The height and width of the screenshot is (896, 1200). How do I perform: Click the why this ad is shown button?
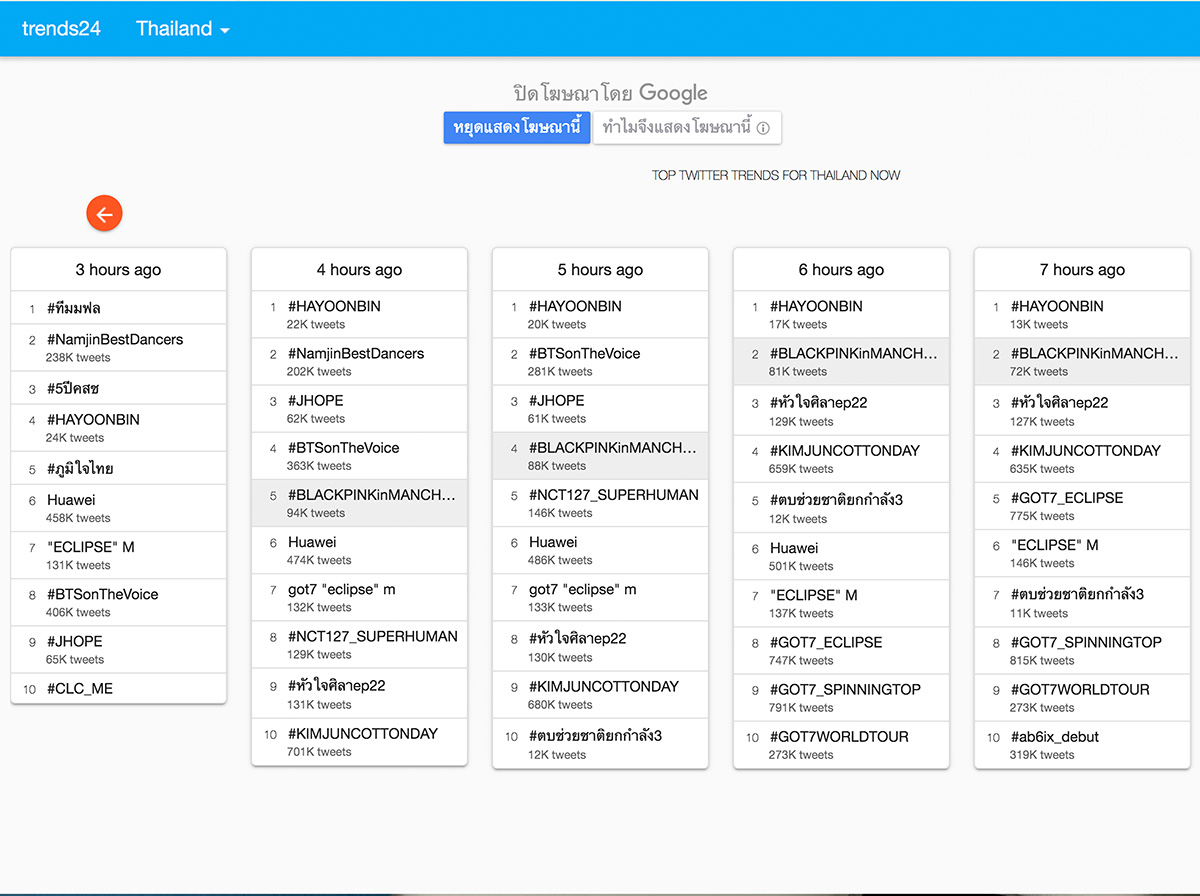coord(686,128)
